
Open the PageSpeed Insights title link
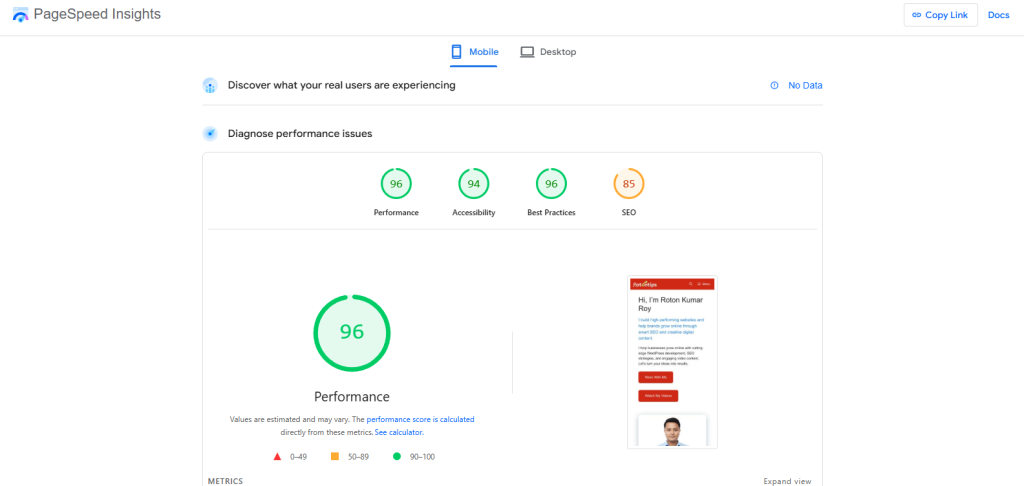[x=97, y=14]
